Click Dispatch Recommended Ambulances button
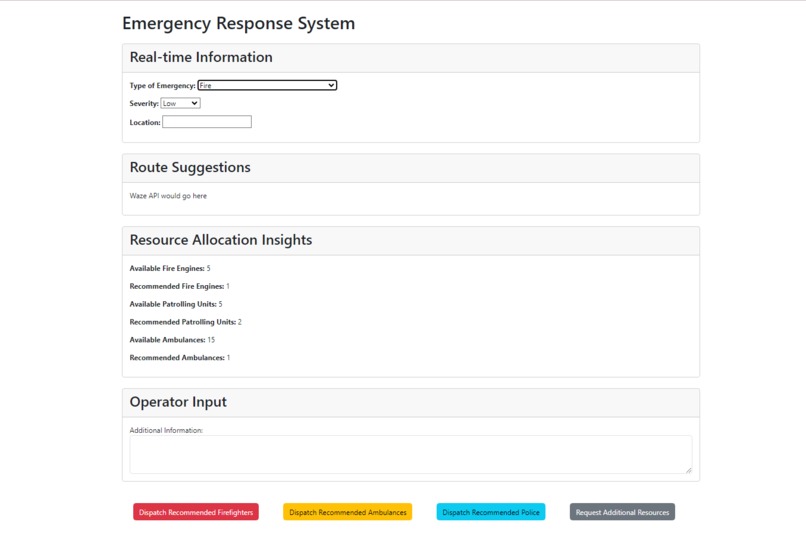This screenshot has height=537, width=806. 347,512
